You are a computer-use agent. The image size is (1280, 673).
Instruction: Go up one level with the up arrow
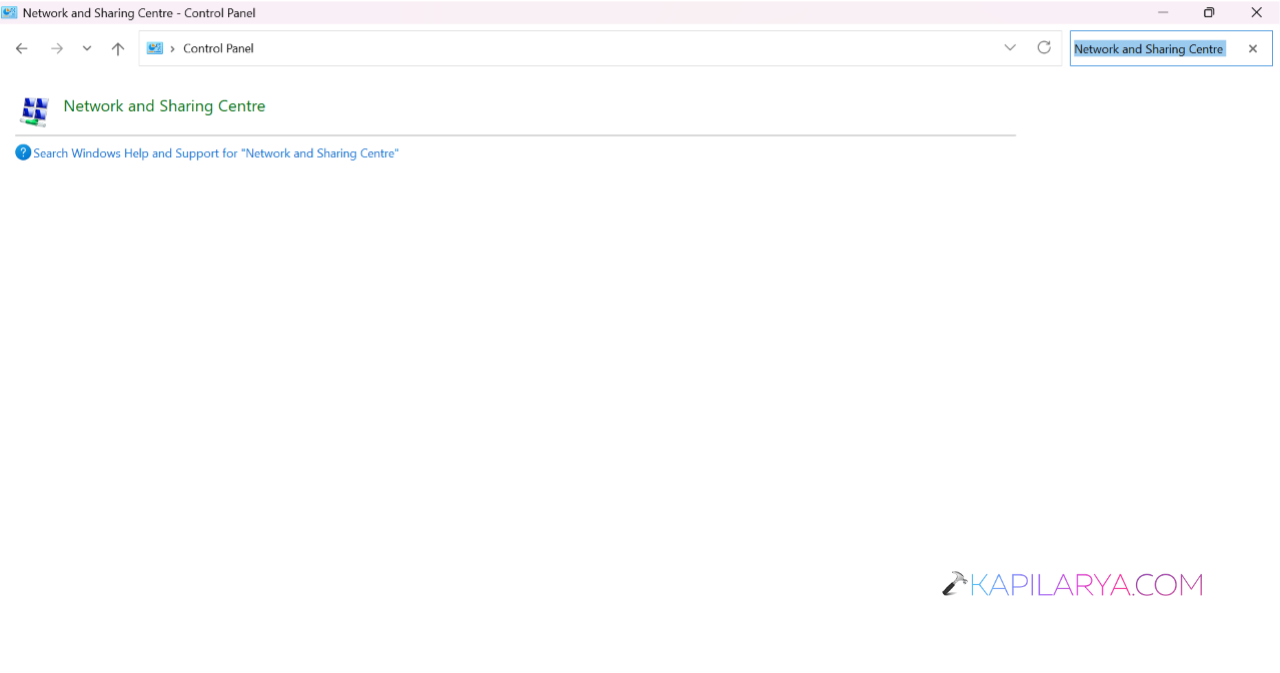click(x=118, y=48)
